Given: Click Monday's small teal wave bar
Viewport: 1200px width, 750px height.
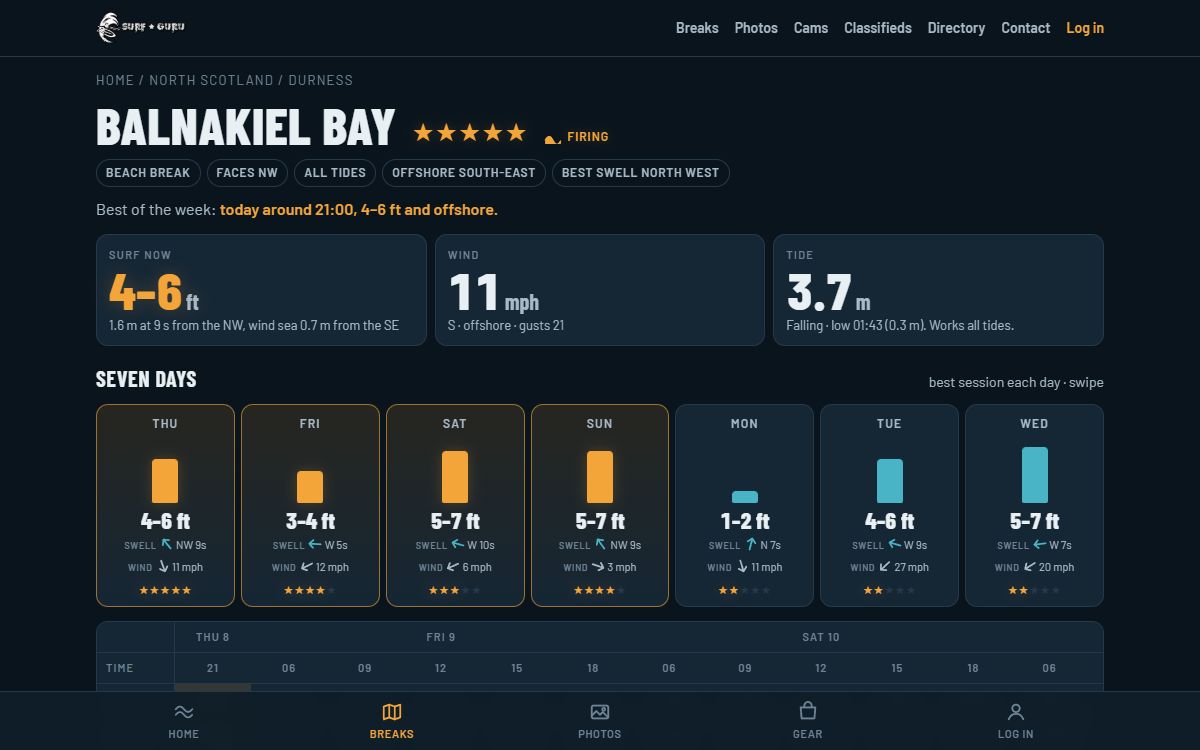Looking at the screenshot, I should [x=745, y=497].
